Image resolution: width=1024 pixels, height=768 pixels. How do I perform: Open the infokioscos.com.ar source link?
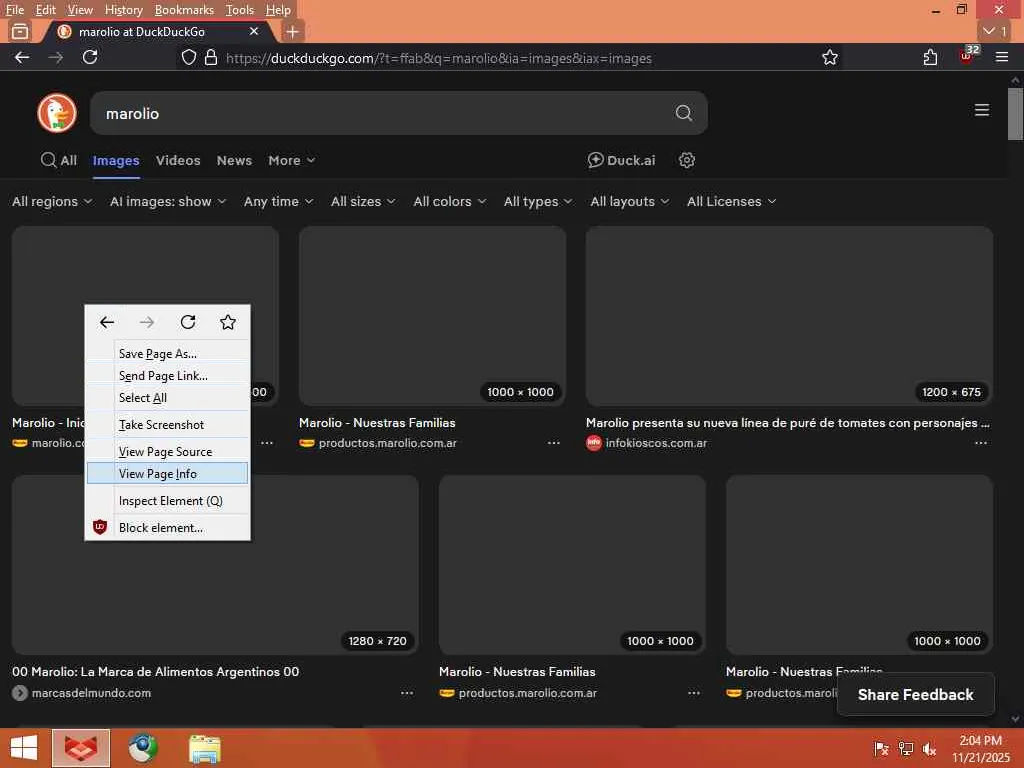(656, 443)
